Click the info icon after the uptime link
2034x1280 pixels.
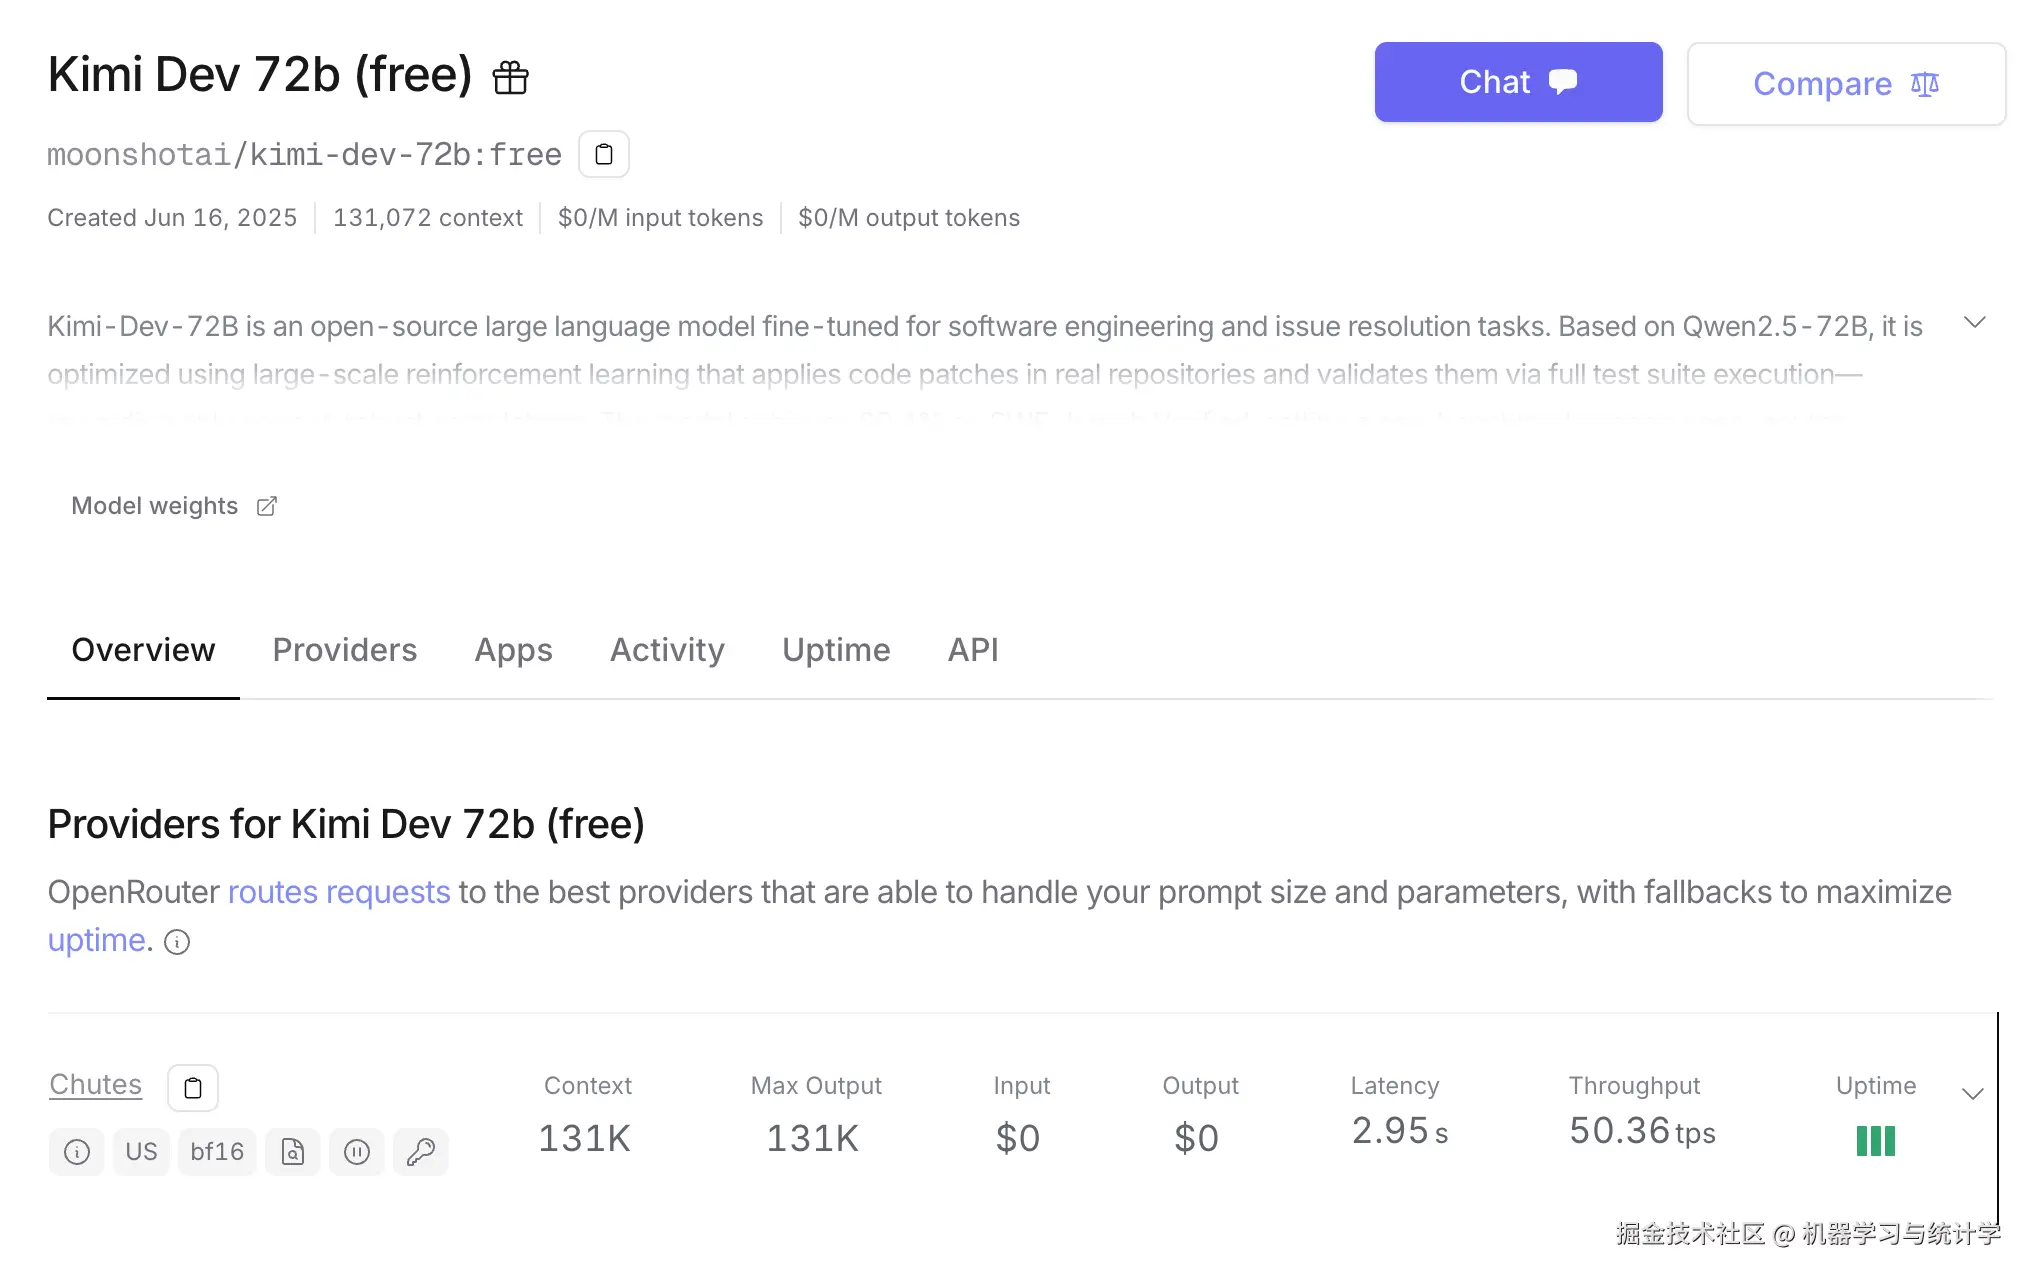click(177, 942)
